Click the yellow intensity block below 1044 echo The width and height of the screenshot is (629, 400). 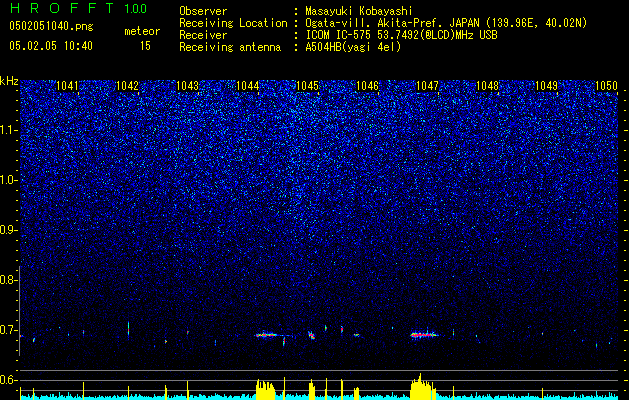click(266, 390)
